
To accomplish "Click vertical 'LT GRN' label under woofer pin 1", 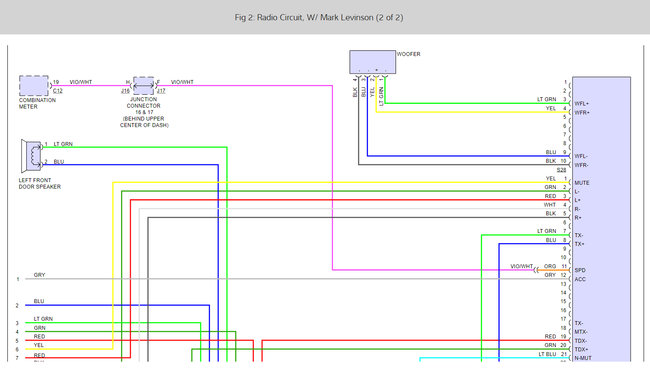I will [381, 96].
